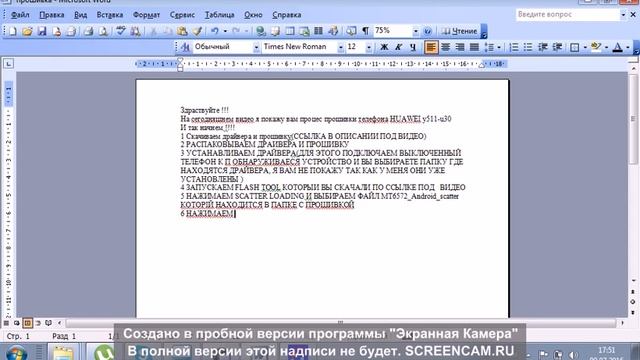
Task: Insert a table icon
Action: pos(290,31)
